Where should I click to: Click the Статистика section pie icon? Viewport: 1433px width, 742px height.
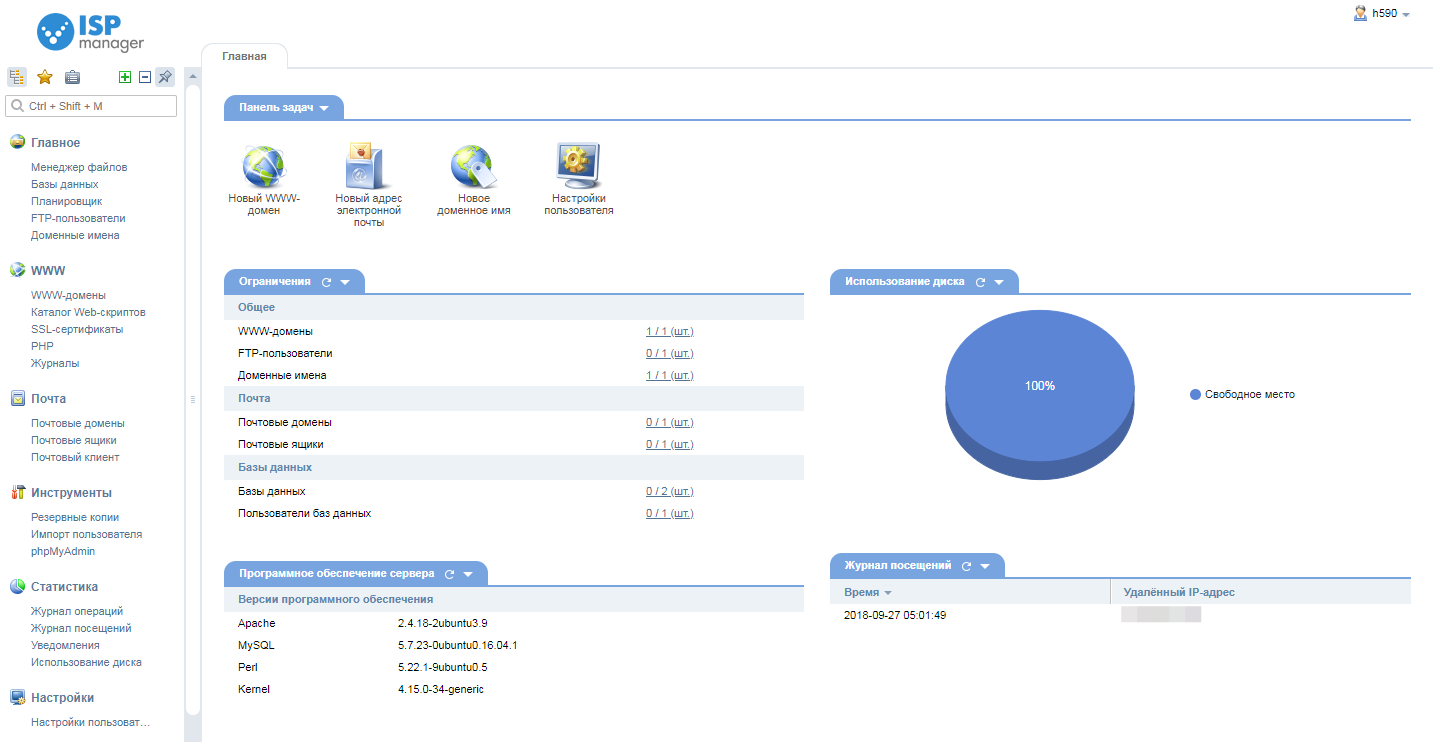tap(17, 586)
